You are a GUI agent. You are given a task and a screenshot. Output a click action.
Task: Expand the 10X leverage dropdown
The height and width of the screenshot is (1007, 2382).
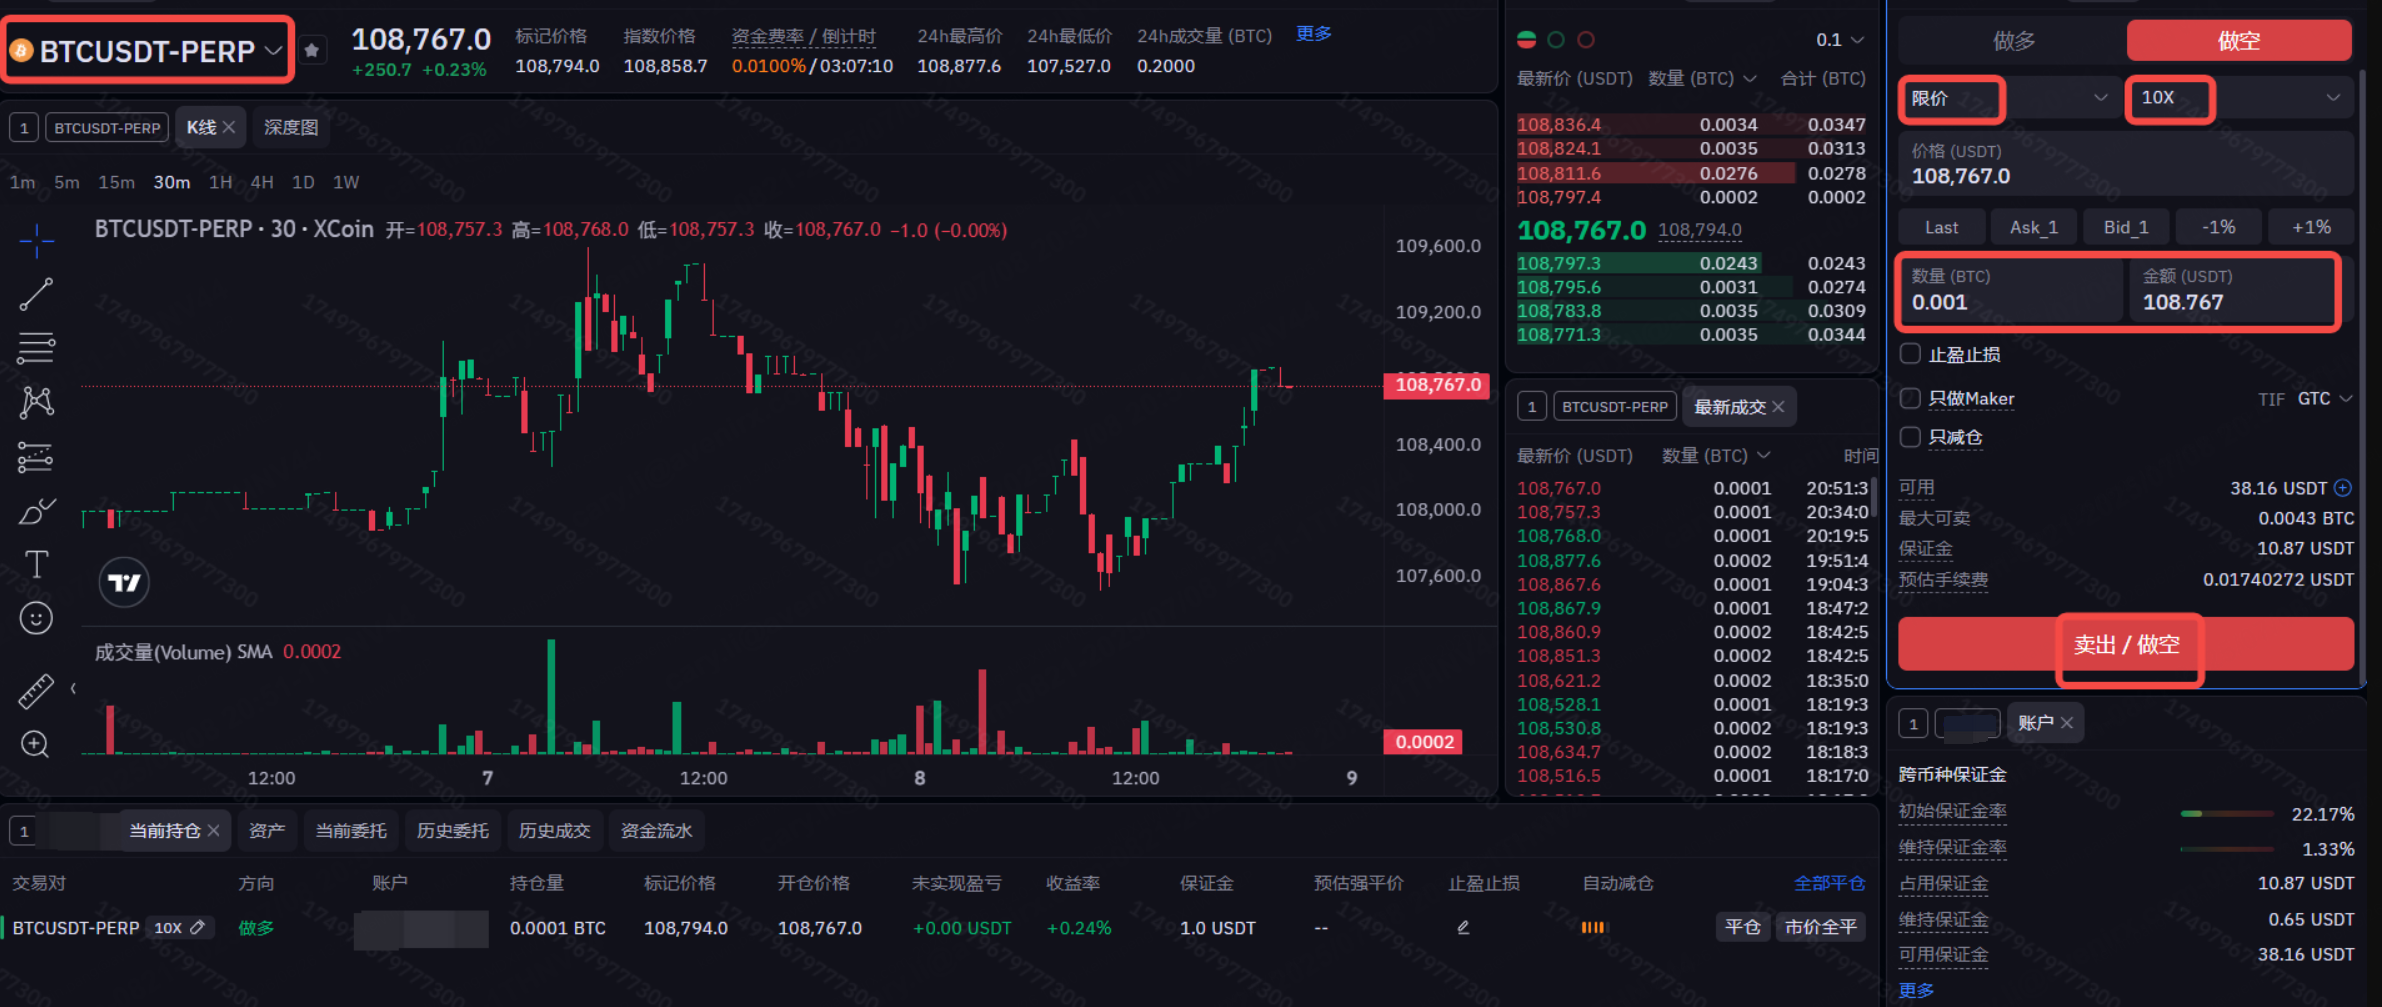pyautogui.click(x=2239, y=98)
